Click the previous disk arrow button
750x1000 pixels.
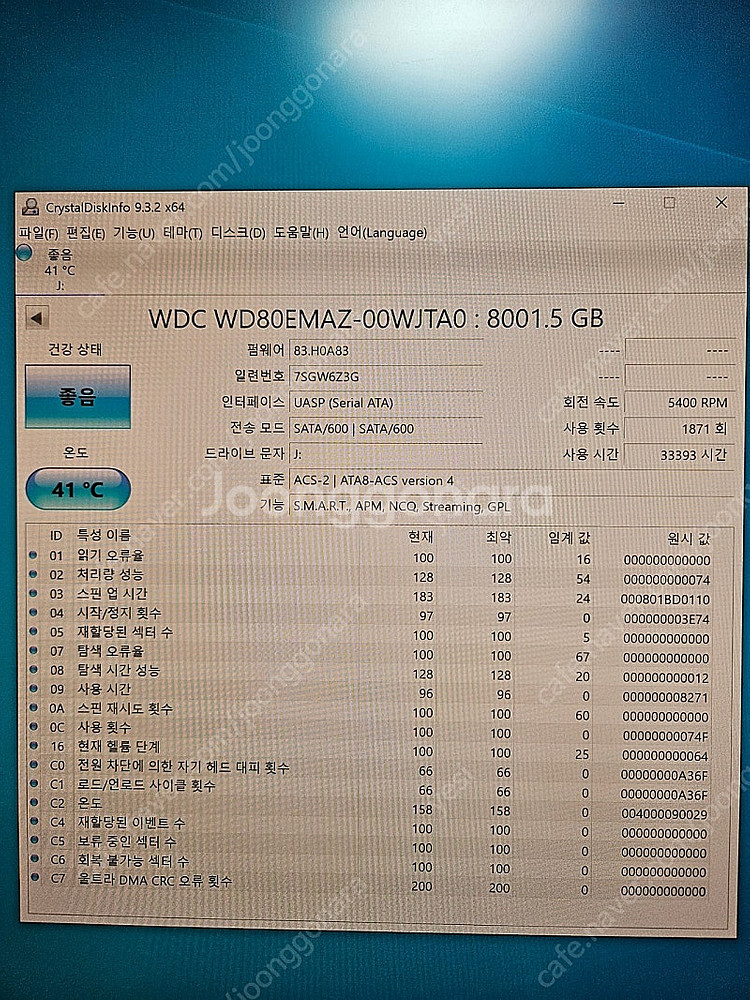coord(36,318)
